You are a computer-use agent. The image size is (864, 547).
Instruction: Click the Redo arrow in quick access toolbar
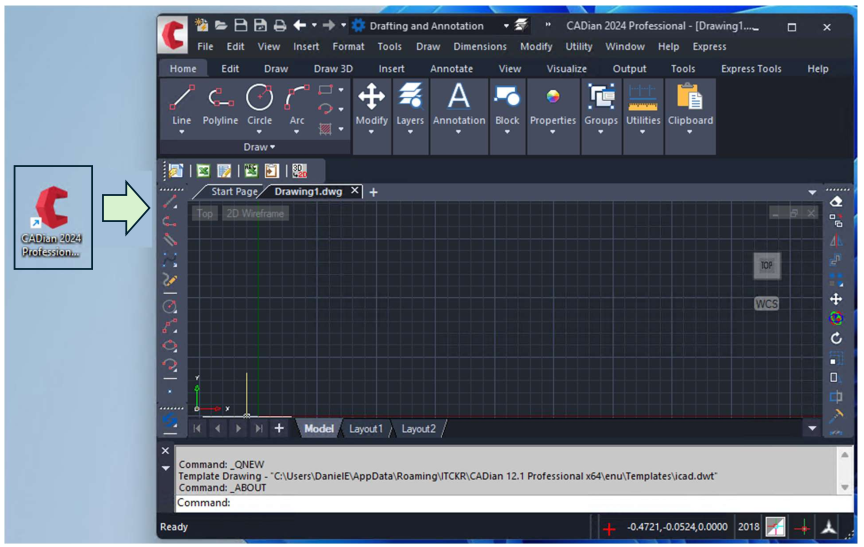(328, 25)
